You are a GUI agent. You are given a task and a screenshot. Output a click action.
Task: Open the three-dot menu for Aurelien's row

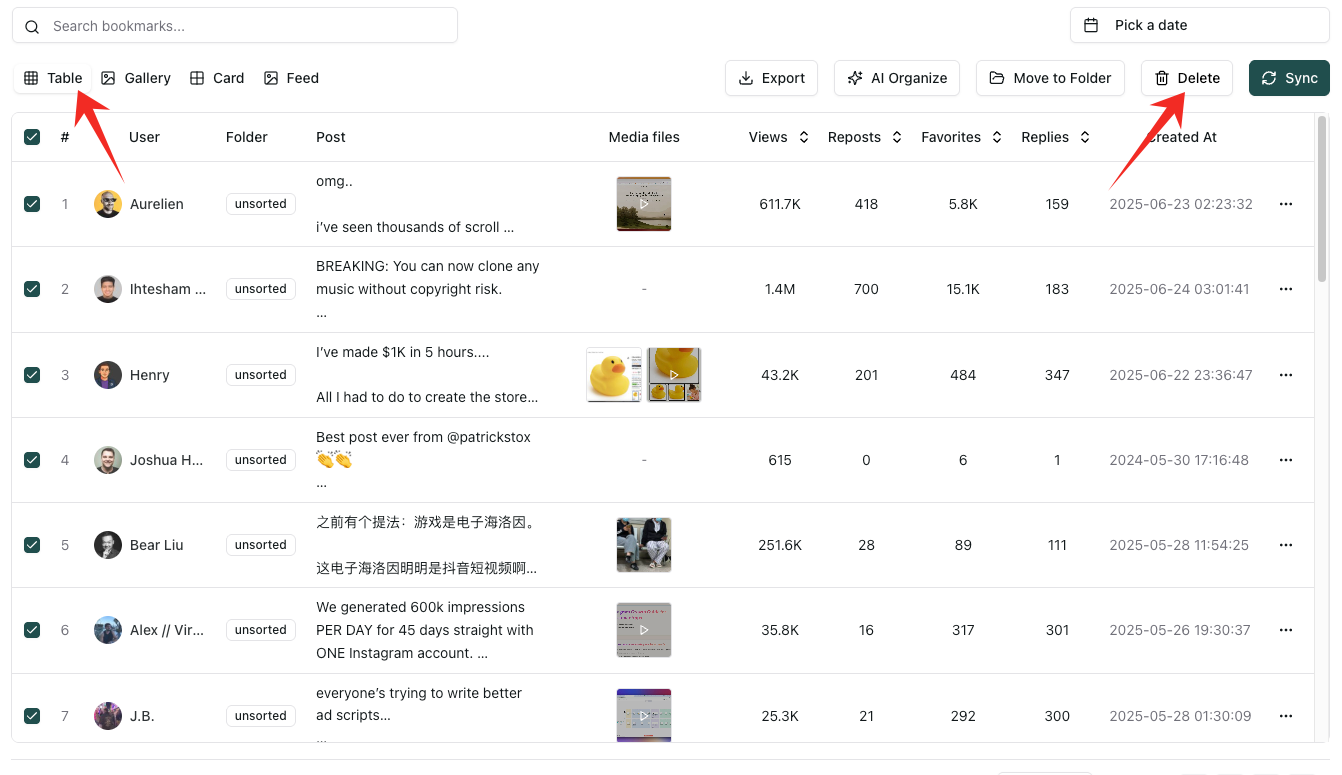coord(1286,204)
